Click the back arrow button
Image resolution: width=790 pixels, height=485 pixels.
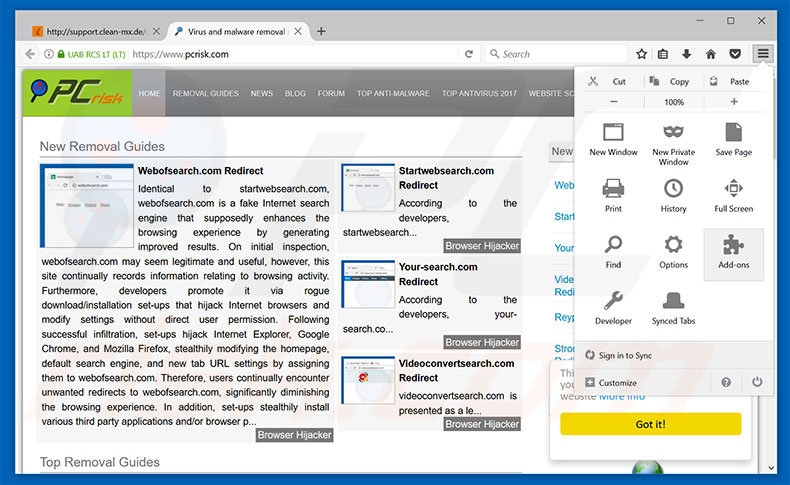pyautogui.click(x=30, y=54)
